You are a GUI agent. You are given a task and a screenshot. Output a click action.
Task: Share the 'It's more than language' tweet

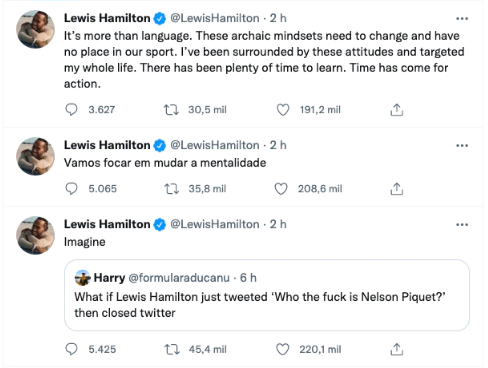[x=397, y=110]
